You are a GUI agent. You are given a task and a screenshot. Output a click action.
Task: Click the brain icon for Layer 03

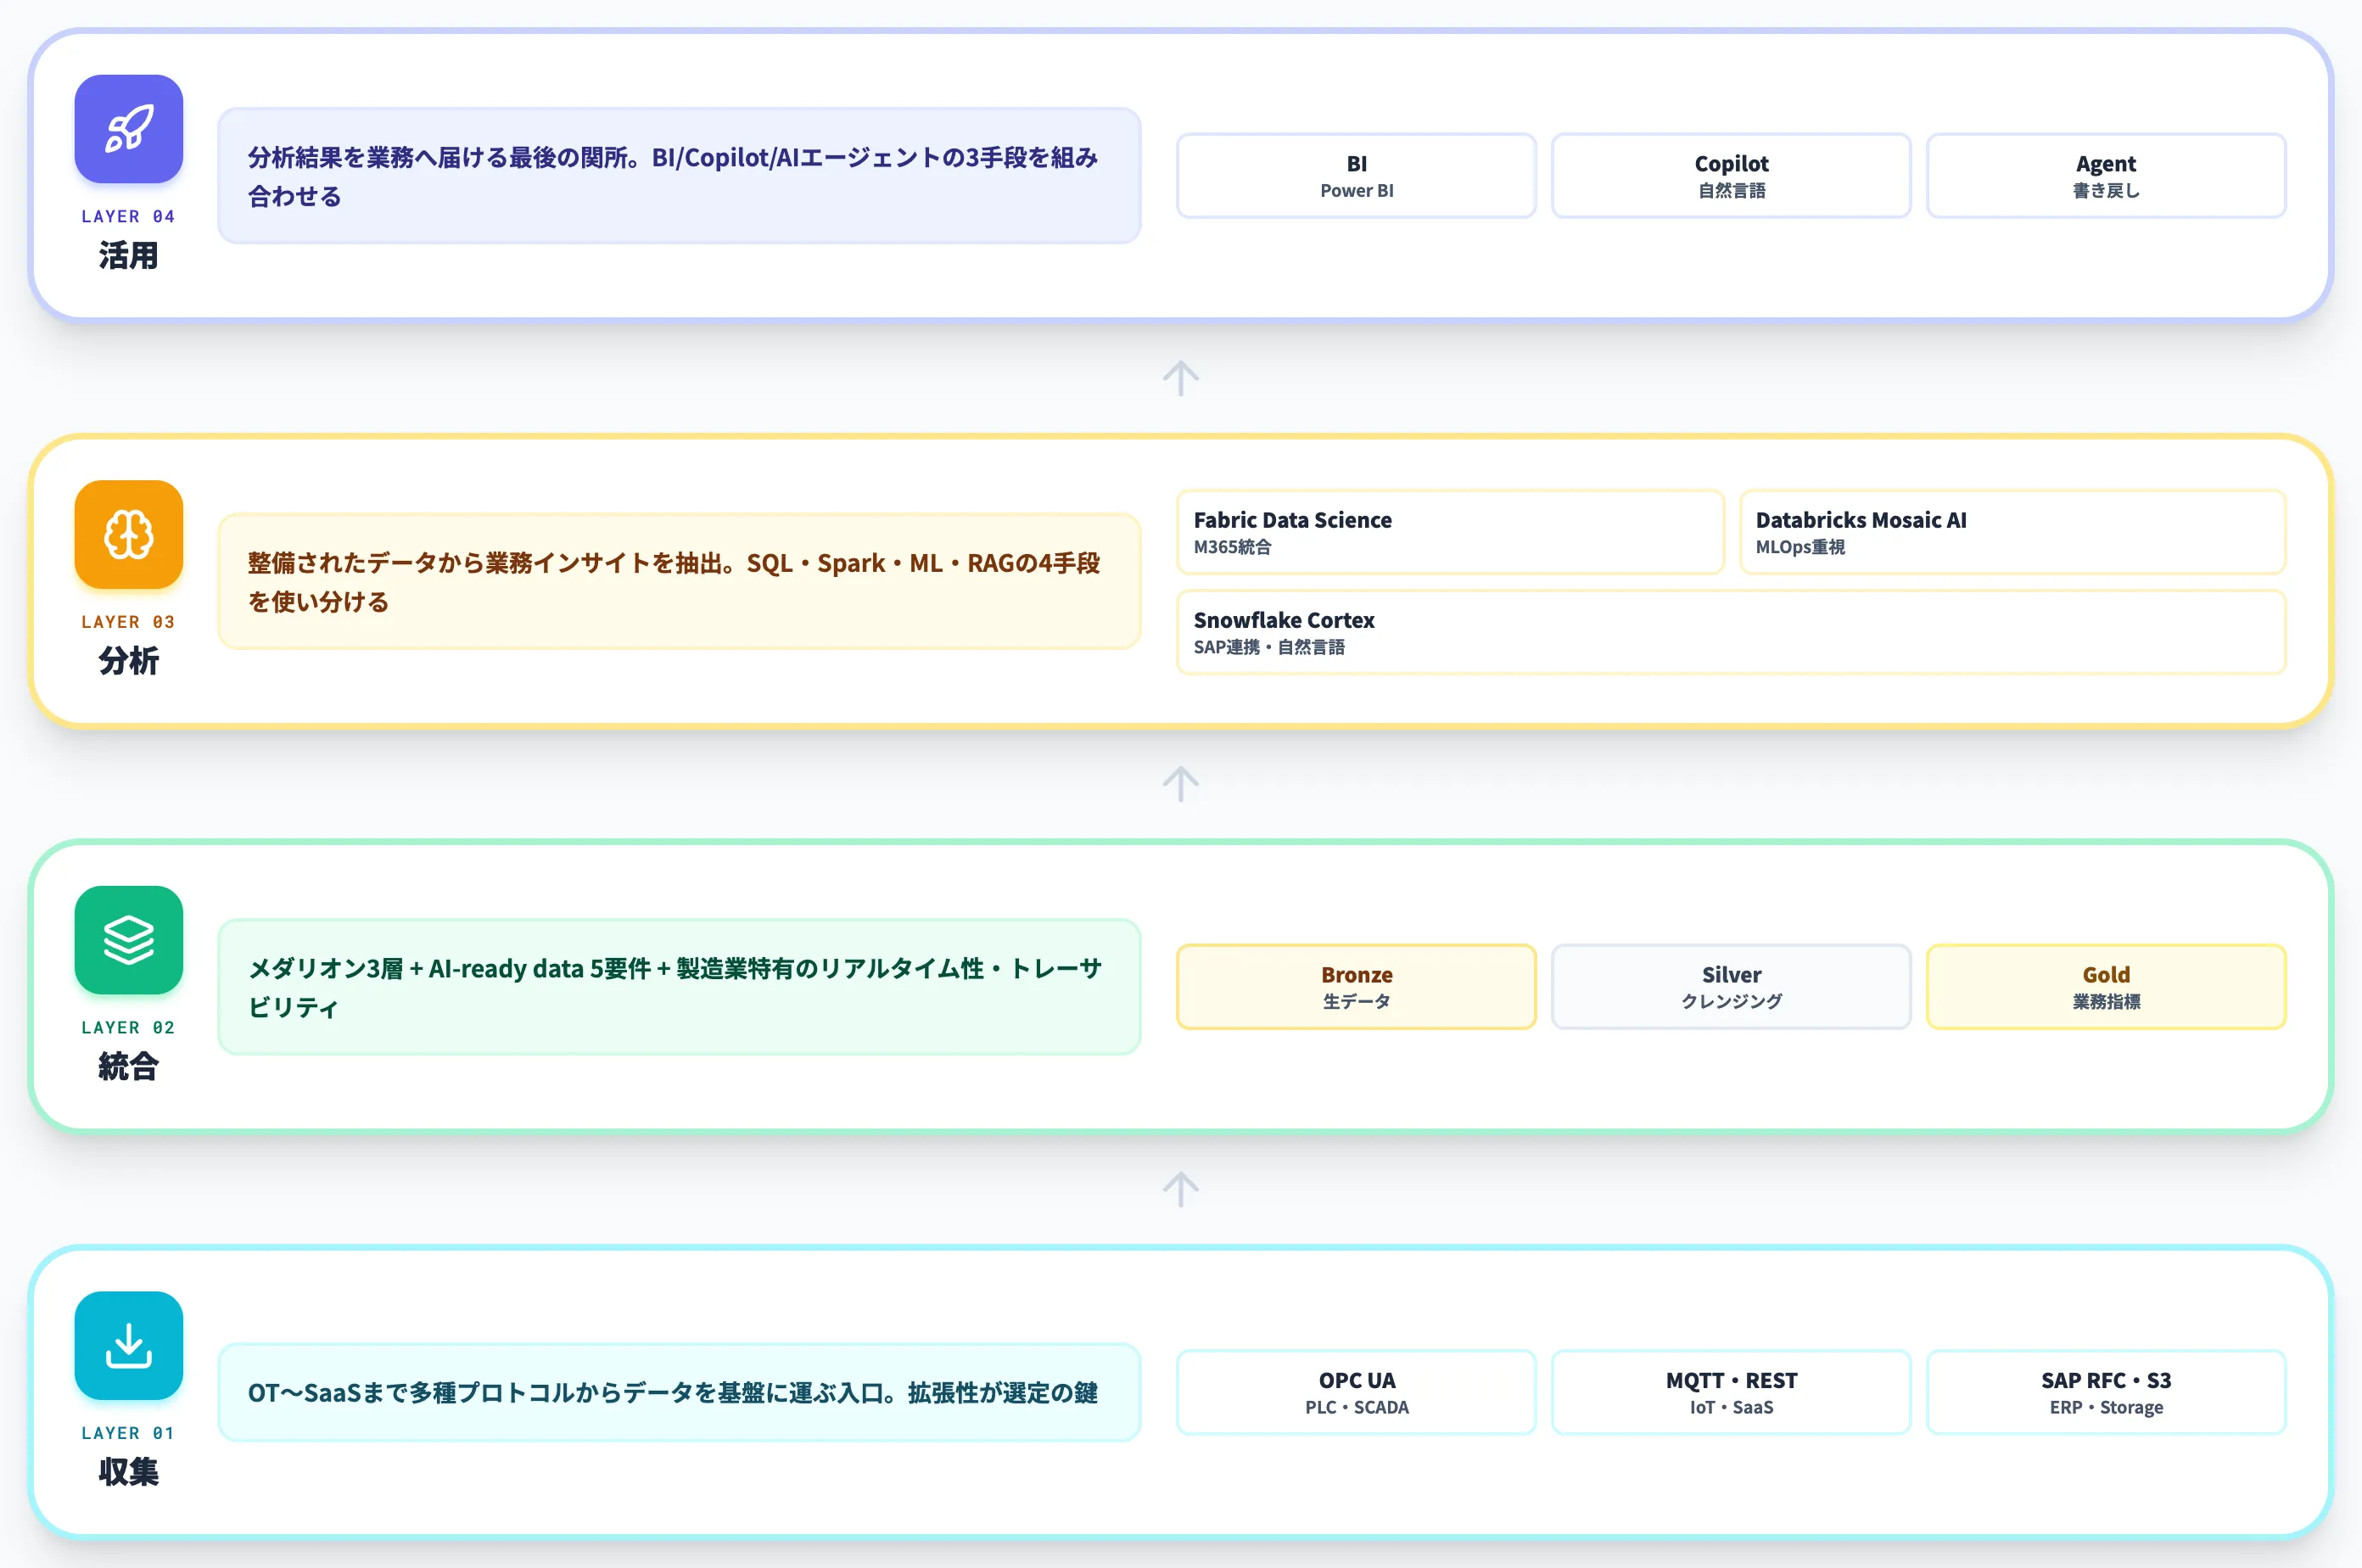[129, 534]
